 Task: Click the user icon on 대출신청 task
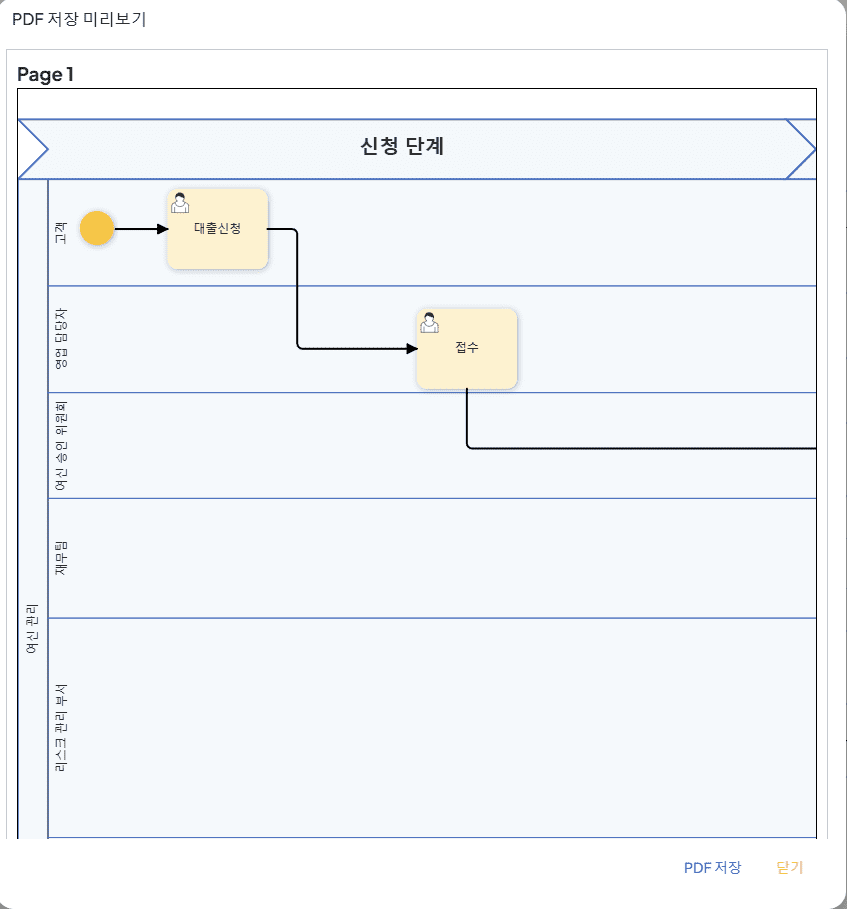tap(180, 203)
